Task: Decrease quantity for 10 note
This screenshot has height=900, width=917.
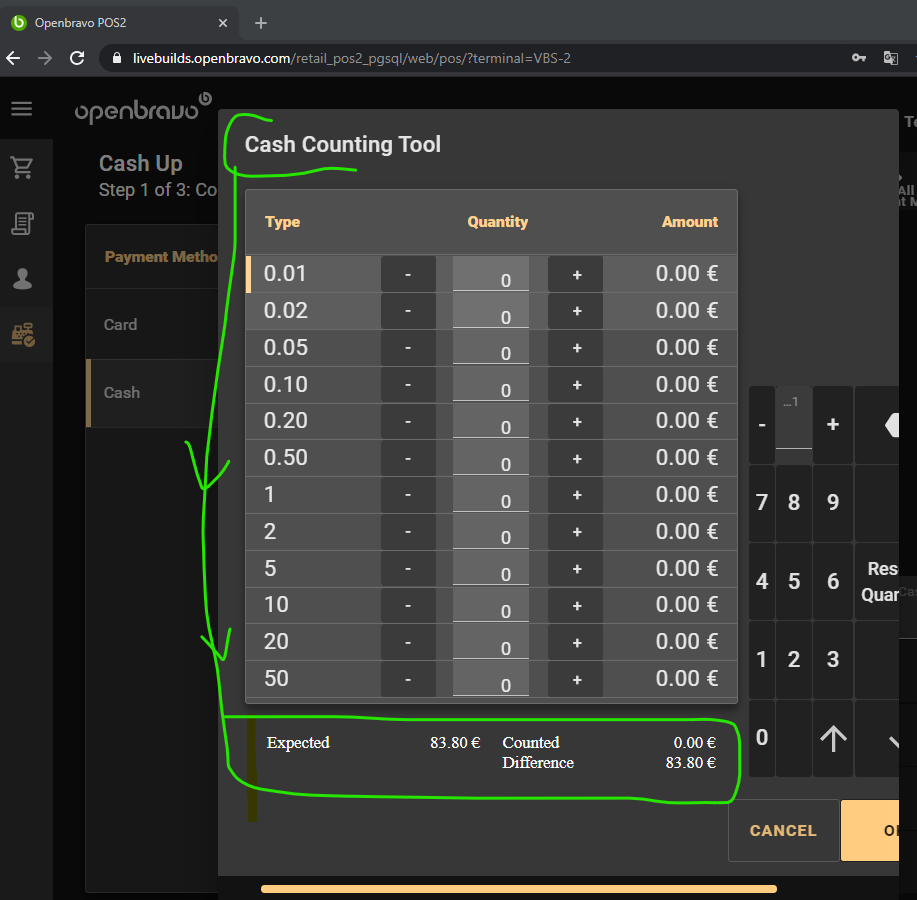Action: click(x=408, y=605)
